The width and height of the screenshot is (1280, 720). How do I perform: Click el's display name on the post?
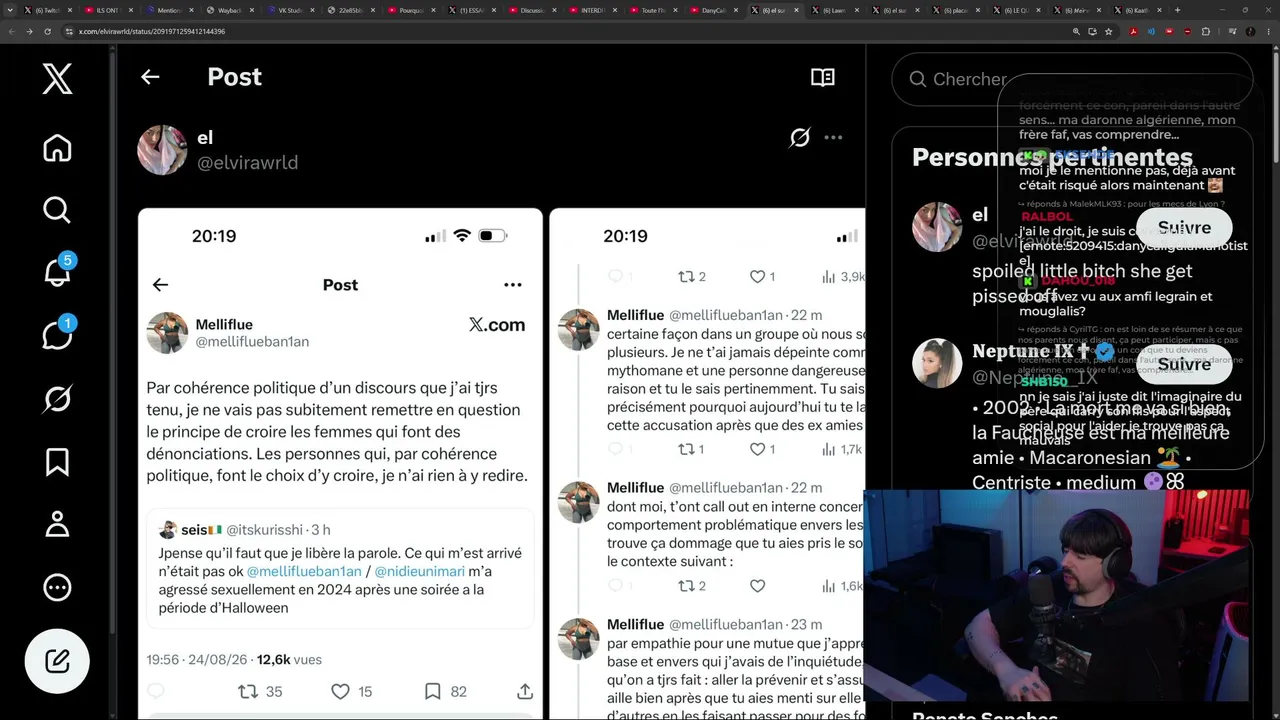point(205,138)
